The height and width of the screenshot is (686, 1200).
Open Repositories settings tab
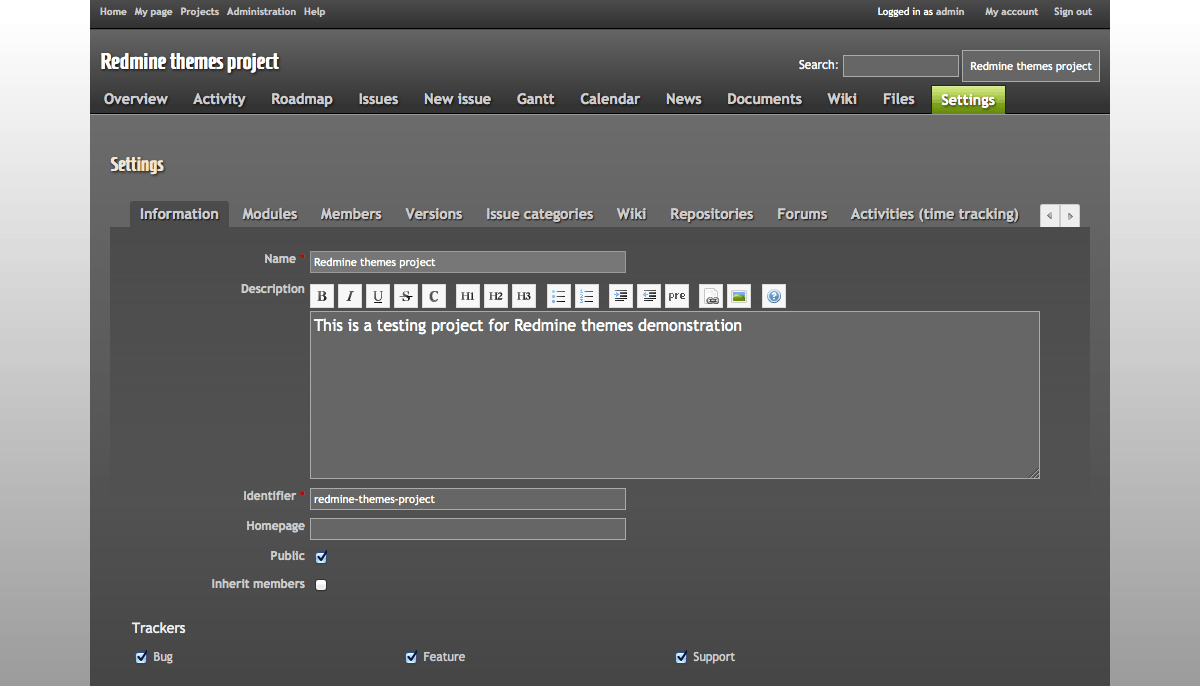click(712, 214)
